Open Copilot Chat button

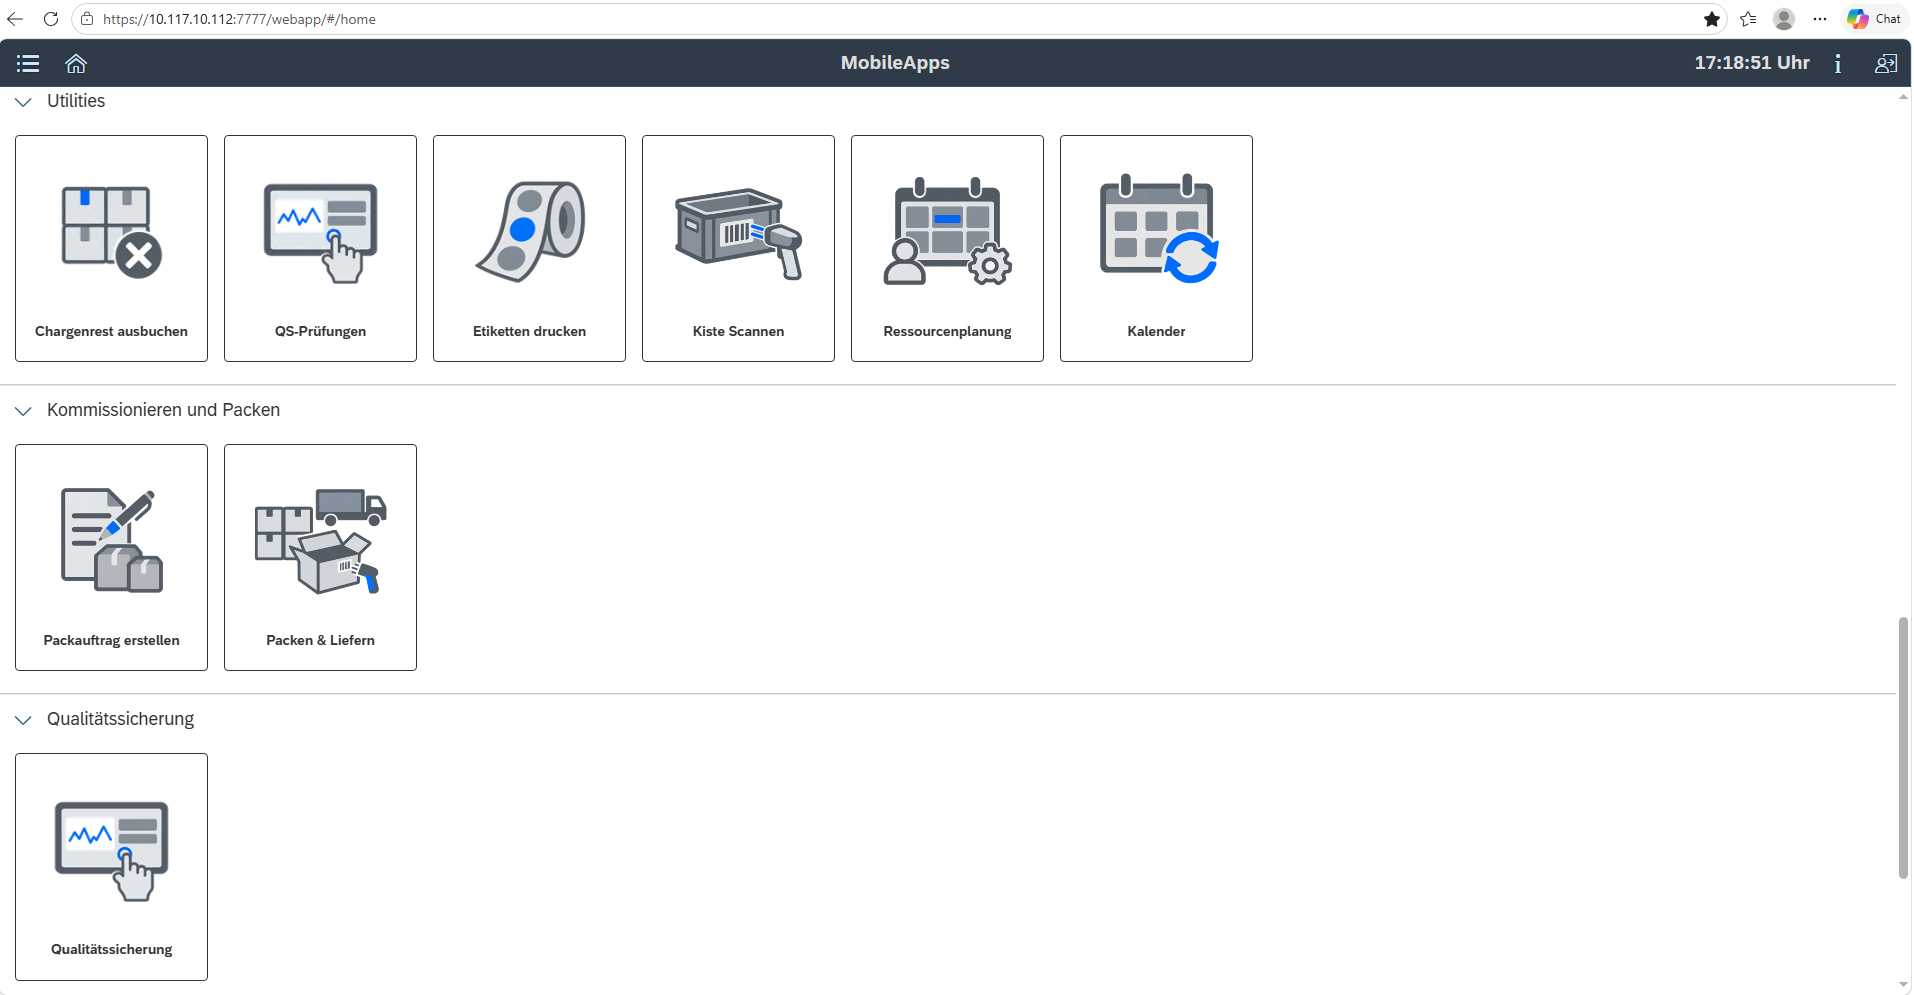(1874, 19)
